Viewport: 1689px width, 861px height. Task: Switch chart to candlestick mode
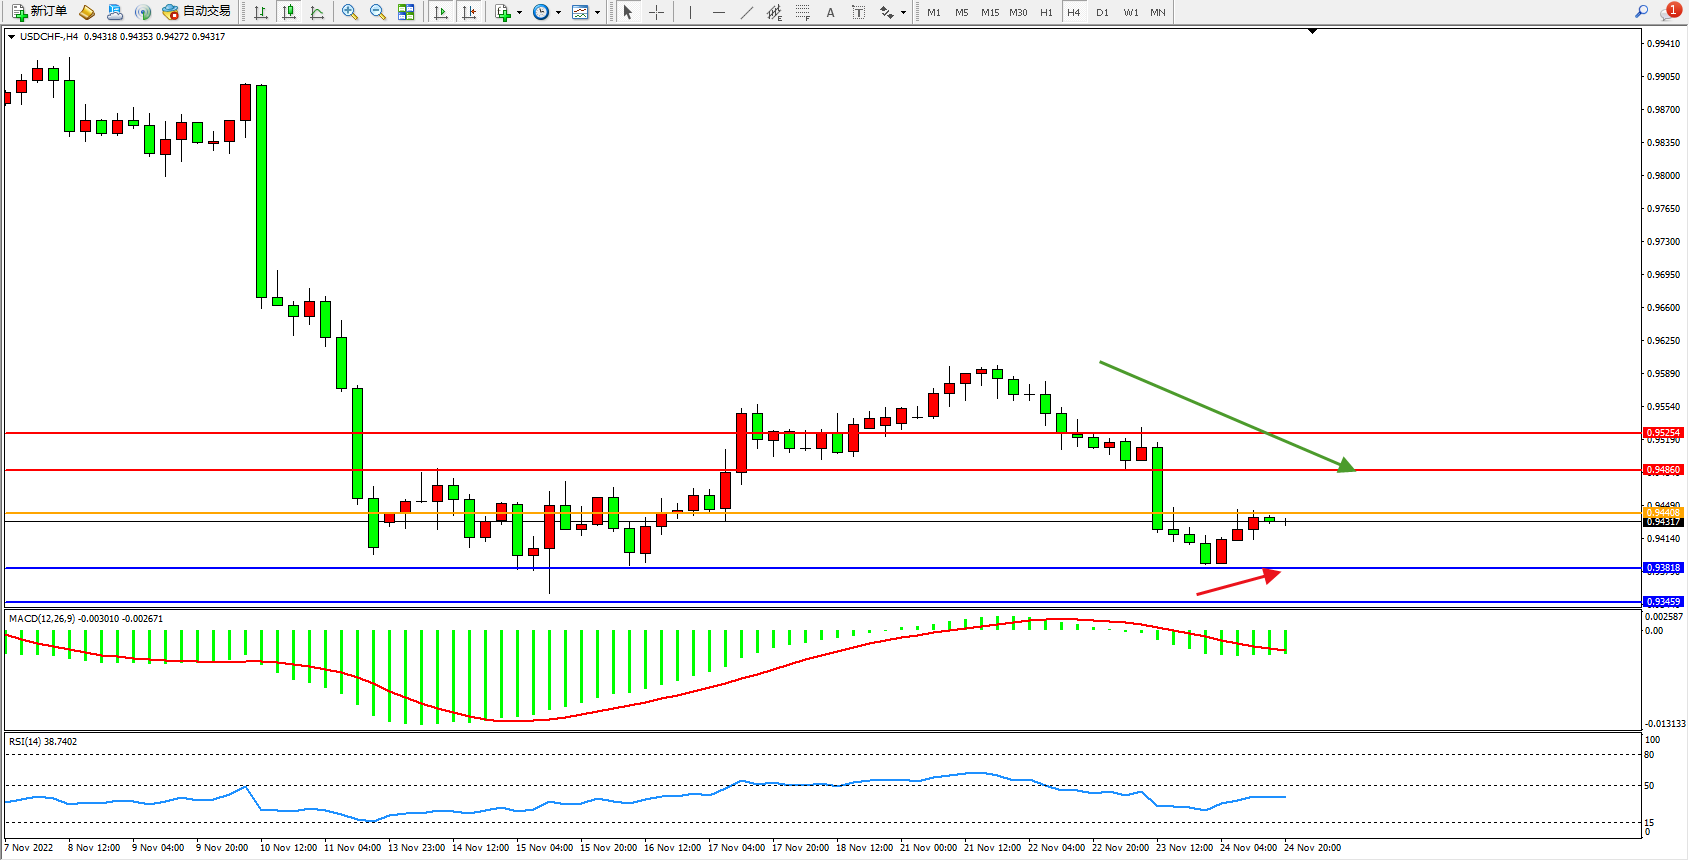[x=289, y=12]
